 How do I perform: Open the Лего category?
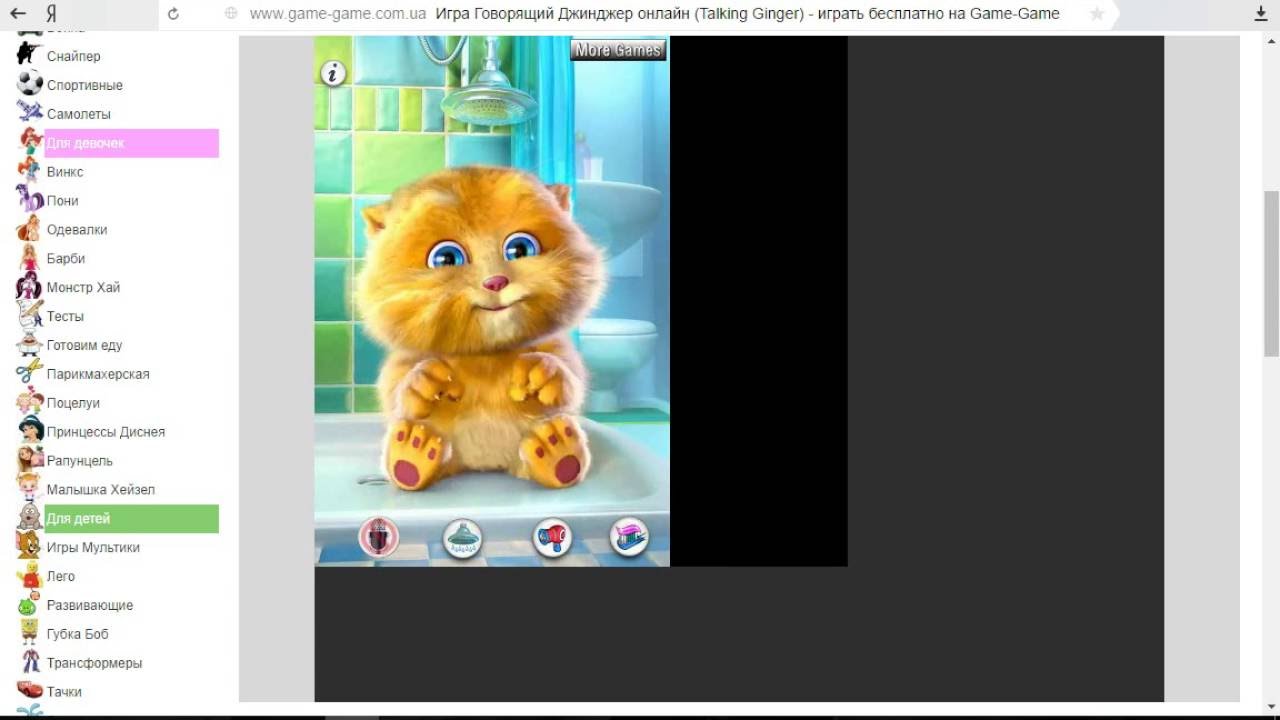point(61,576)
